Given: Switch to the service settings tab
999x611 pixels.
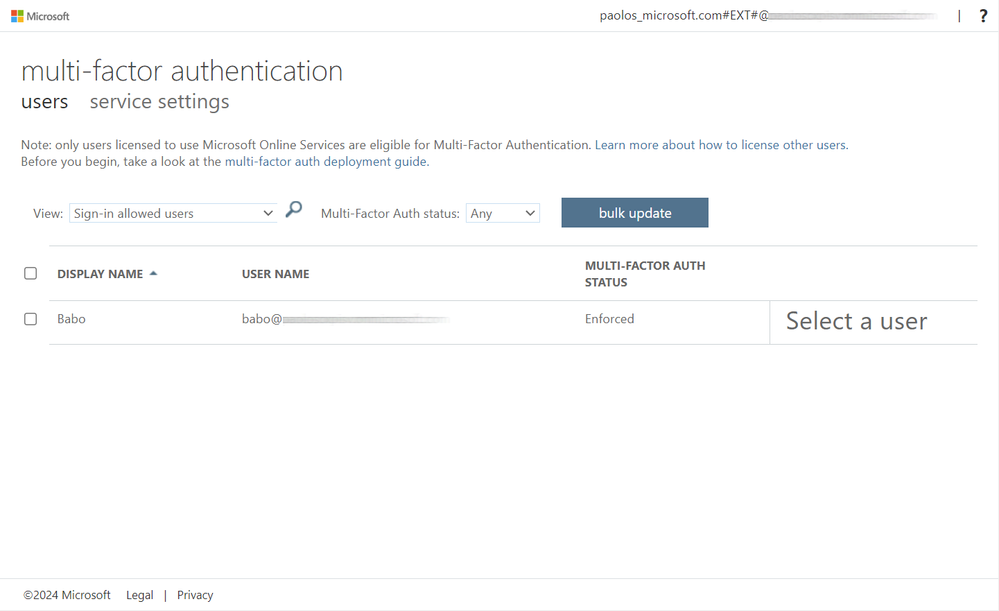Looking at the screenshot, I should point(159,101).
